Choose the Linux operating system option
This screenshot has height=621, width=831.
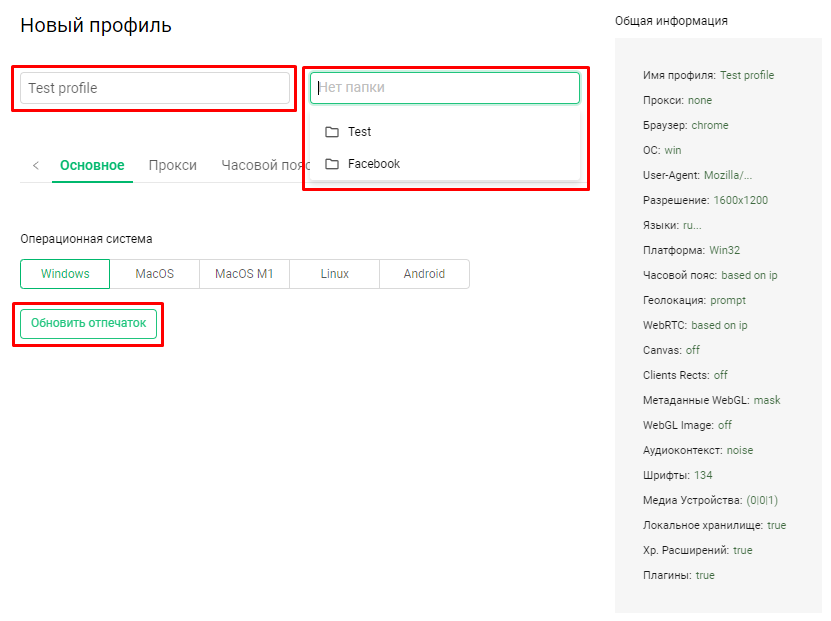point(334,274)
